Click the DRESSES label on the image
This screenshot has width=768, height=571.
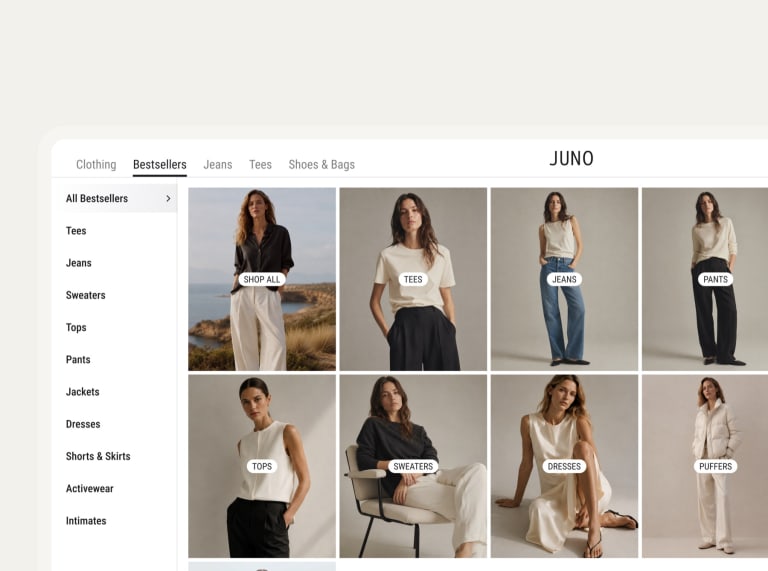click(x=564, y=466)
